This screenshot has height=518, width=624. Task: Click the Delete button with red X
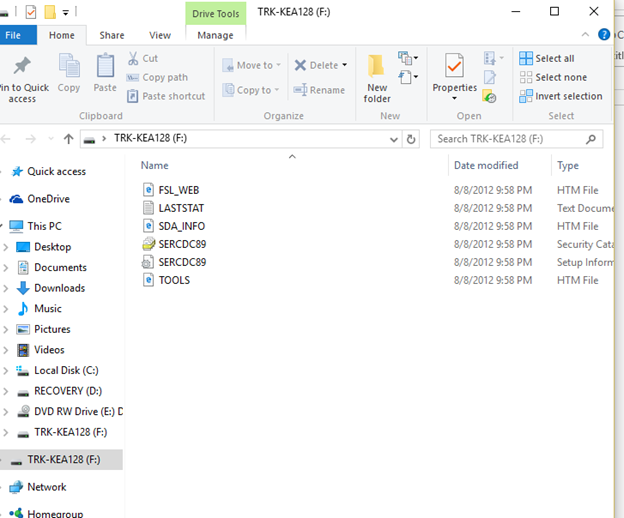(x=316, y=65)
